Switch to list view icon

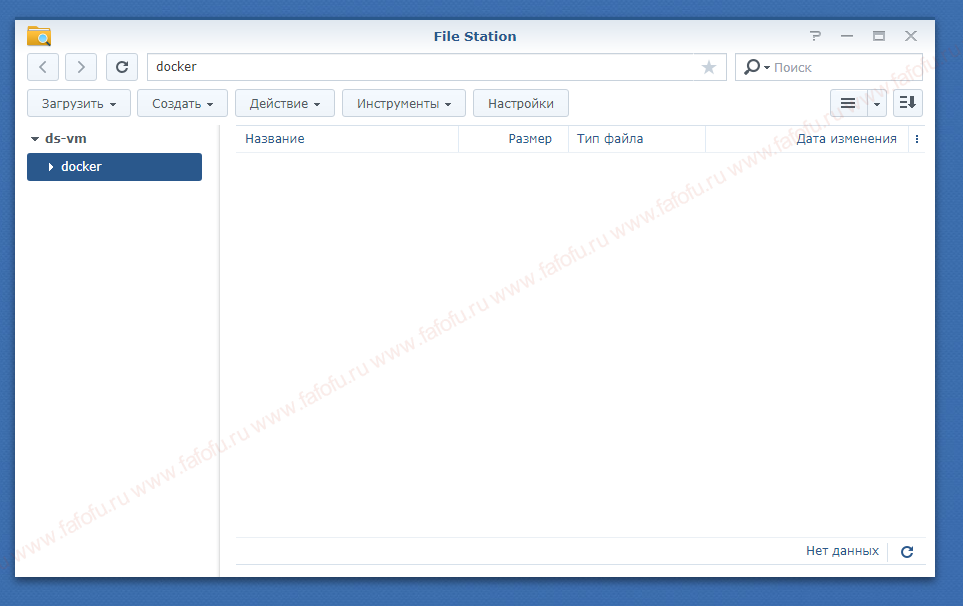[848, 103]
